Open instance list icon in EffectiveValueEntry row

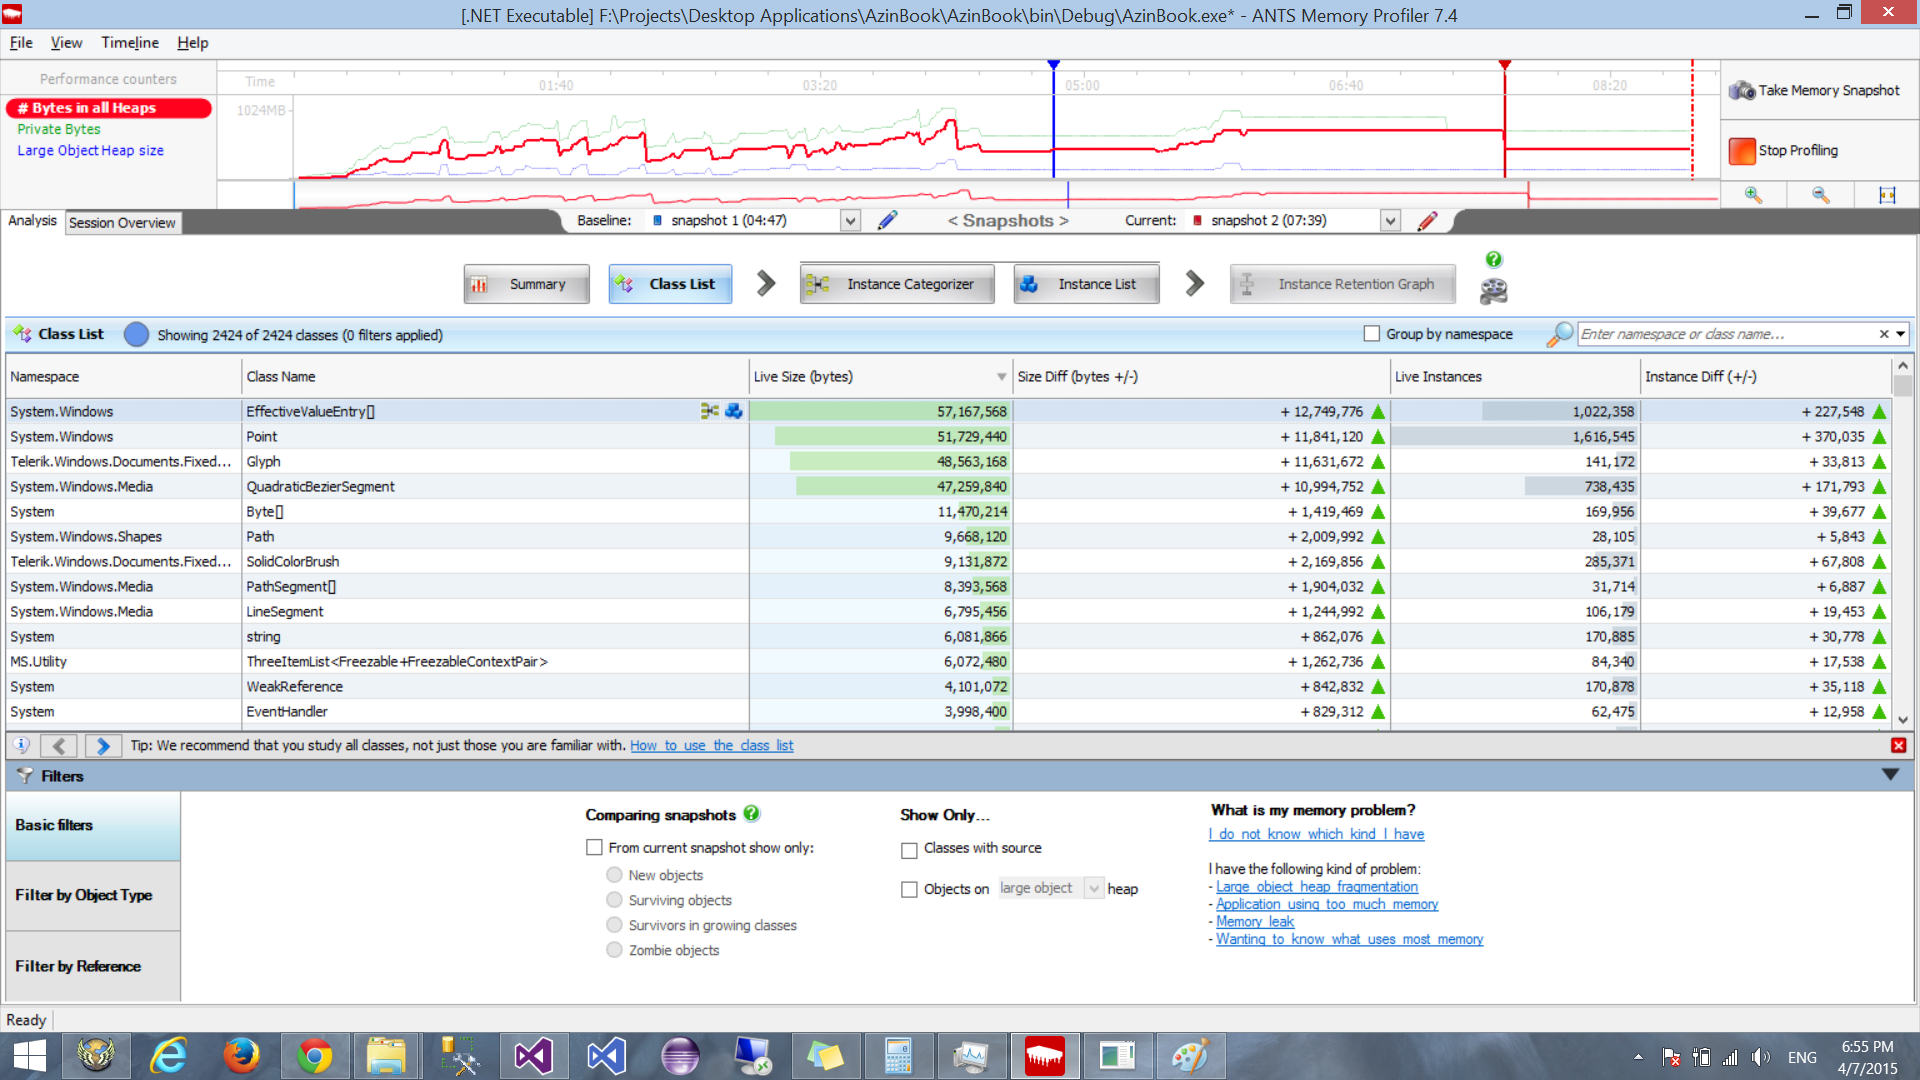pos(734,411)
